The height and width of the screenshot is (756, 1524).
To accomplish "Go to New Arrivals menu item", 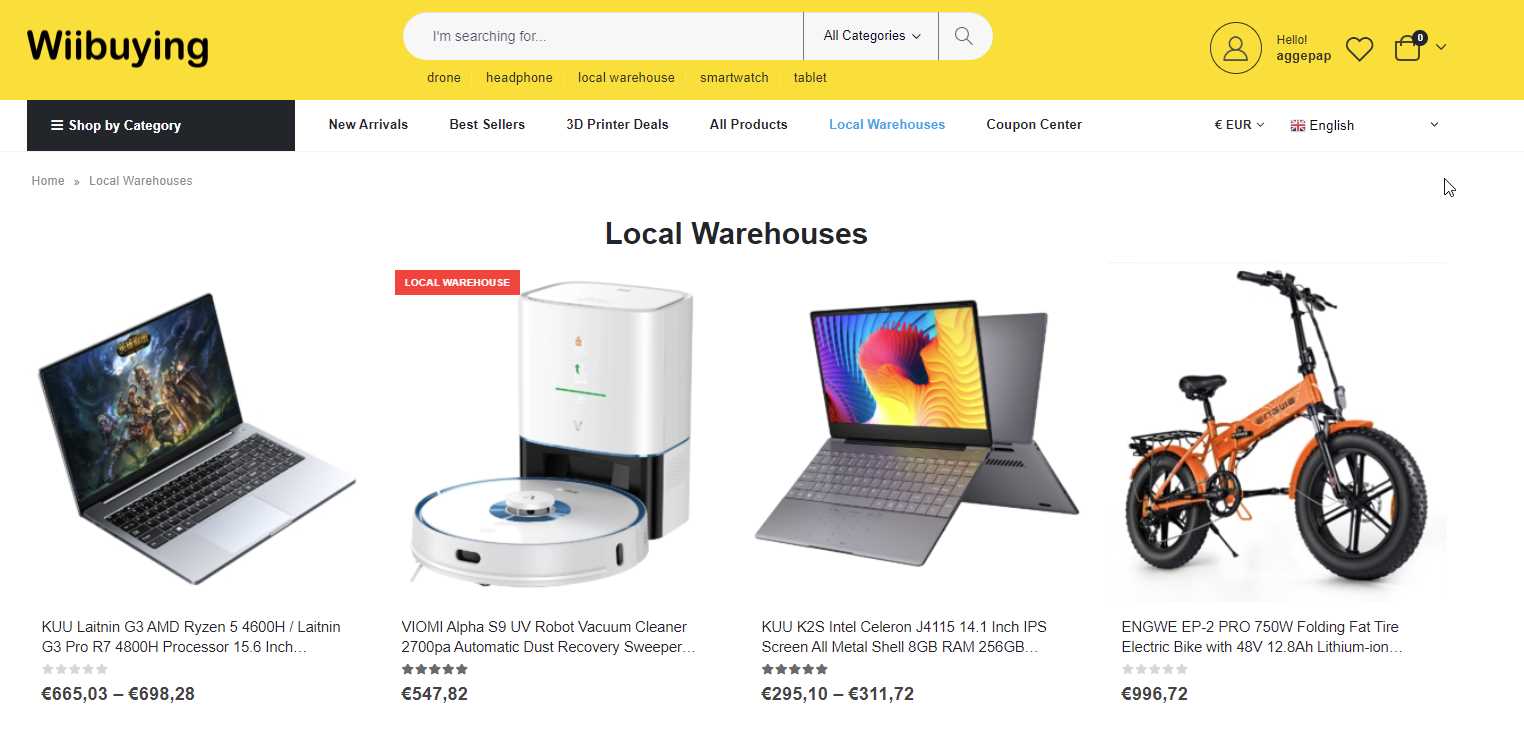I will 368,125.
